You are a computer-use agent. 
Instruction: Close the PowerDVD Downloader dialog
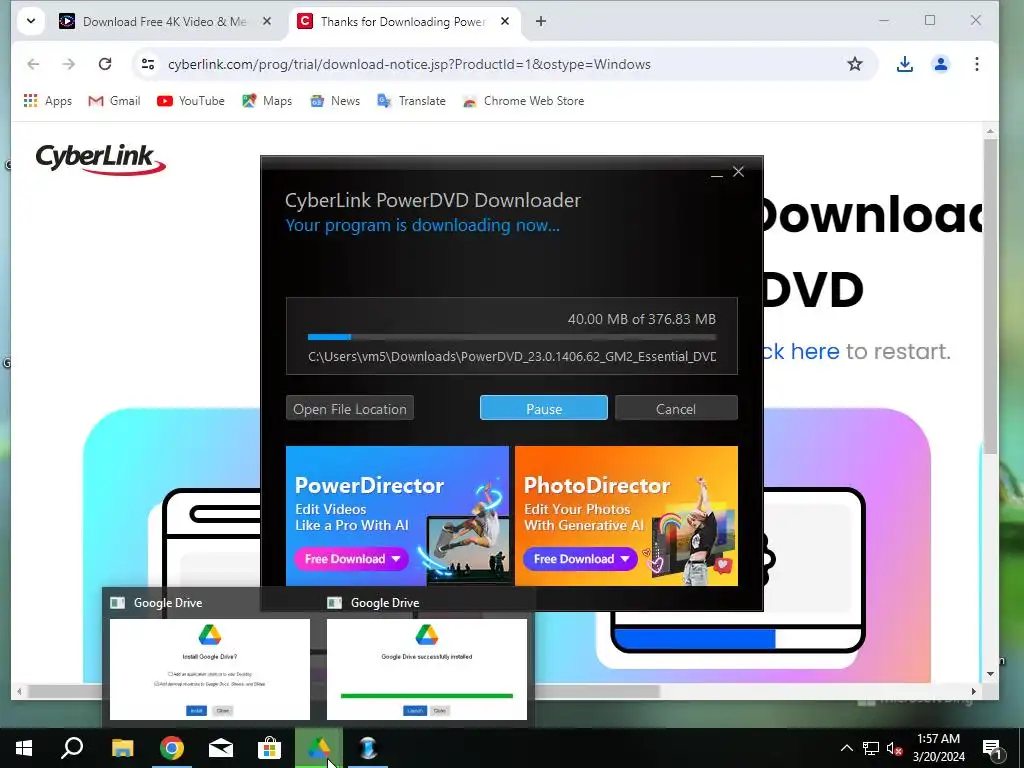tap(739, 172)
